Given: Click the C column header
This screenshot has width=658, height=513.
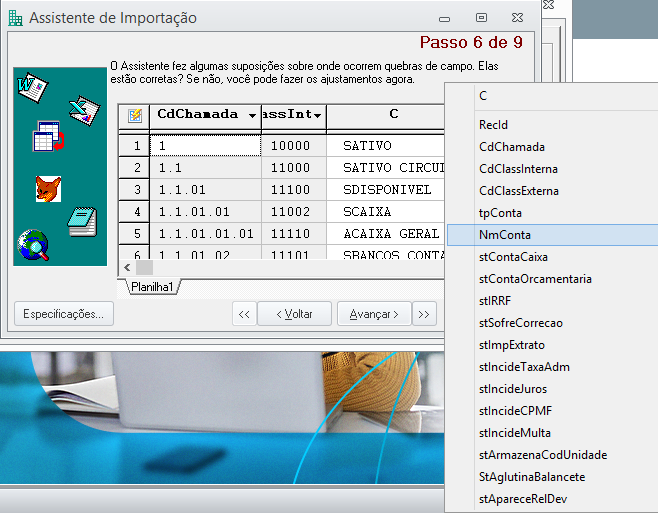Looking at the screenshot, I should [x=385, y=115].
